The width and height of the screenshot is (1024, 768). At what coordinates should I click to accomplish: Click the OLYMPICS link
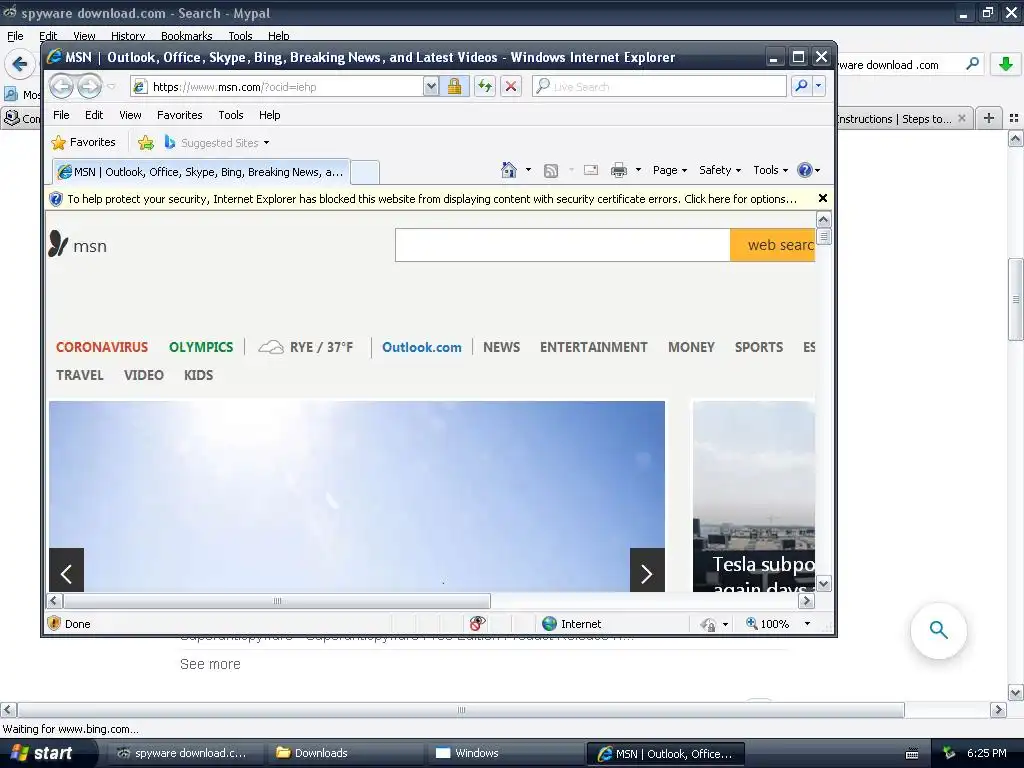201,347
